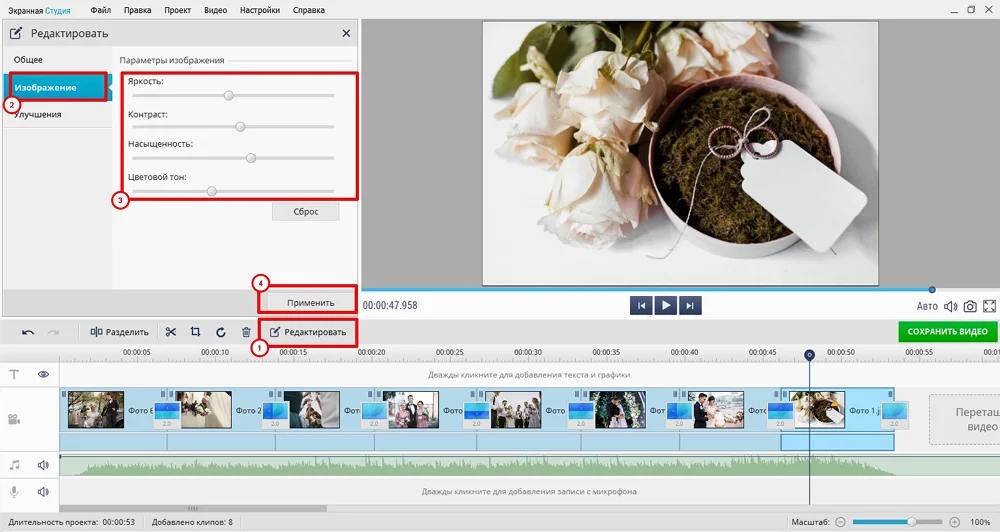
Task: Click the rotate clip icon
Action: point(221,332)
